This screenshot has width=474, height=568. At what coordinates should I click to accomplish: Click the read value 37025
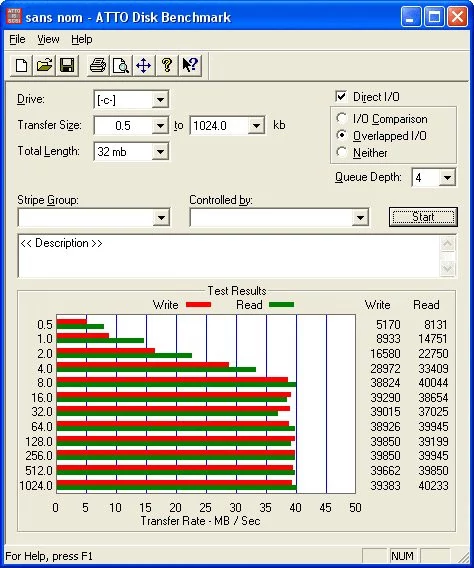click(x=433, y=412)
